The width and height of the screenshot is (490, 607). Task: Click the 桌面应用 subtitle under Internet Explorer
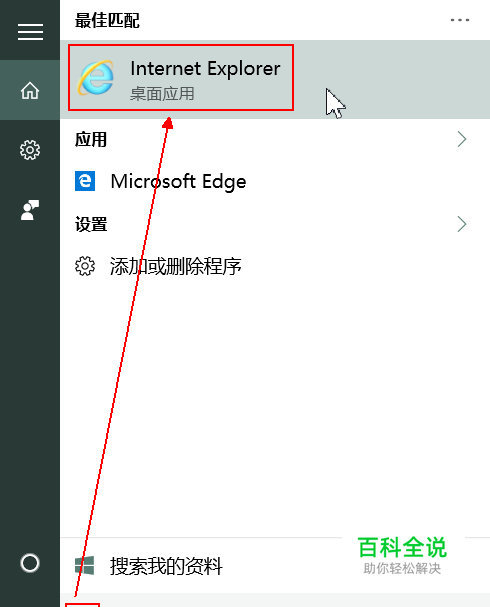[x=162, y=94]
